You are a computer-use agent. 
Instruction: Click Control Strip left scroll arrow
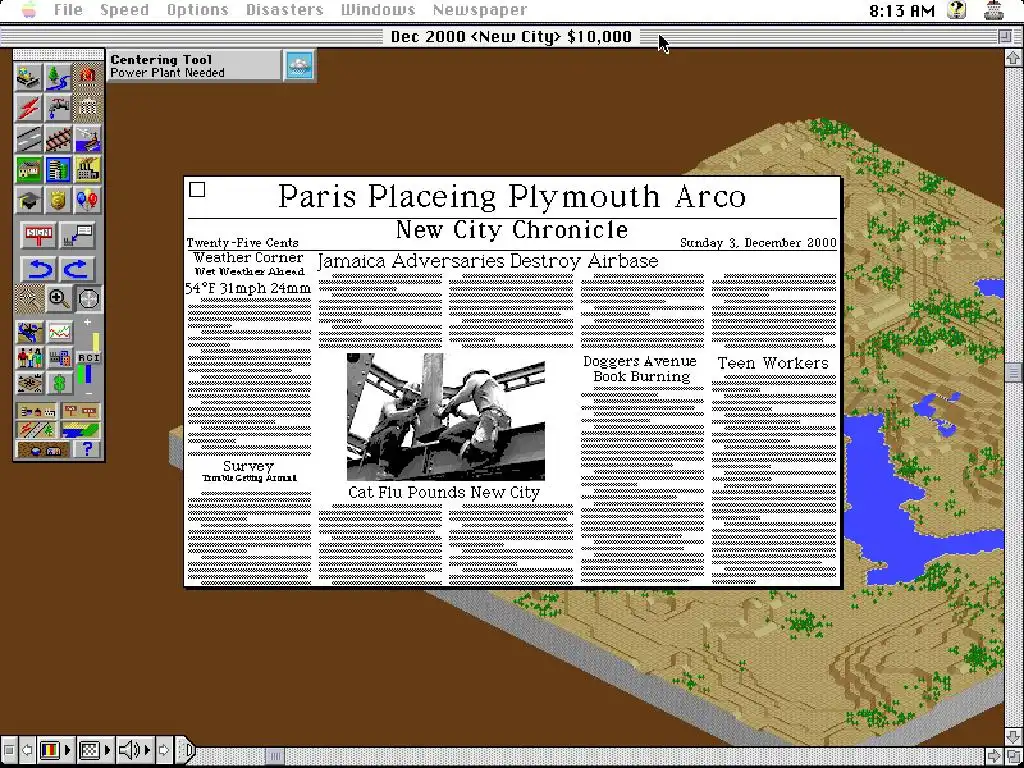27,750
